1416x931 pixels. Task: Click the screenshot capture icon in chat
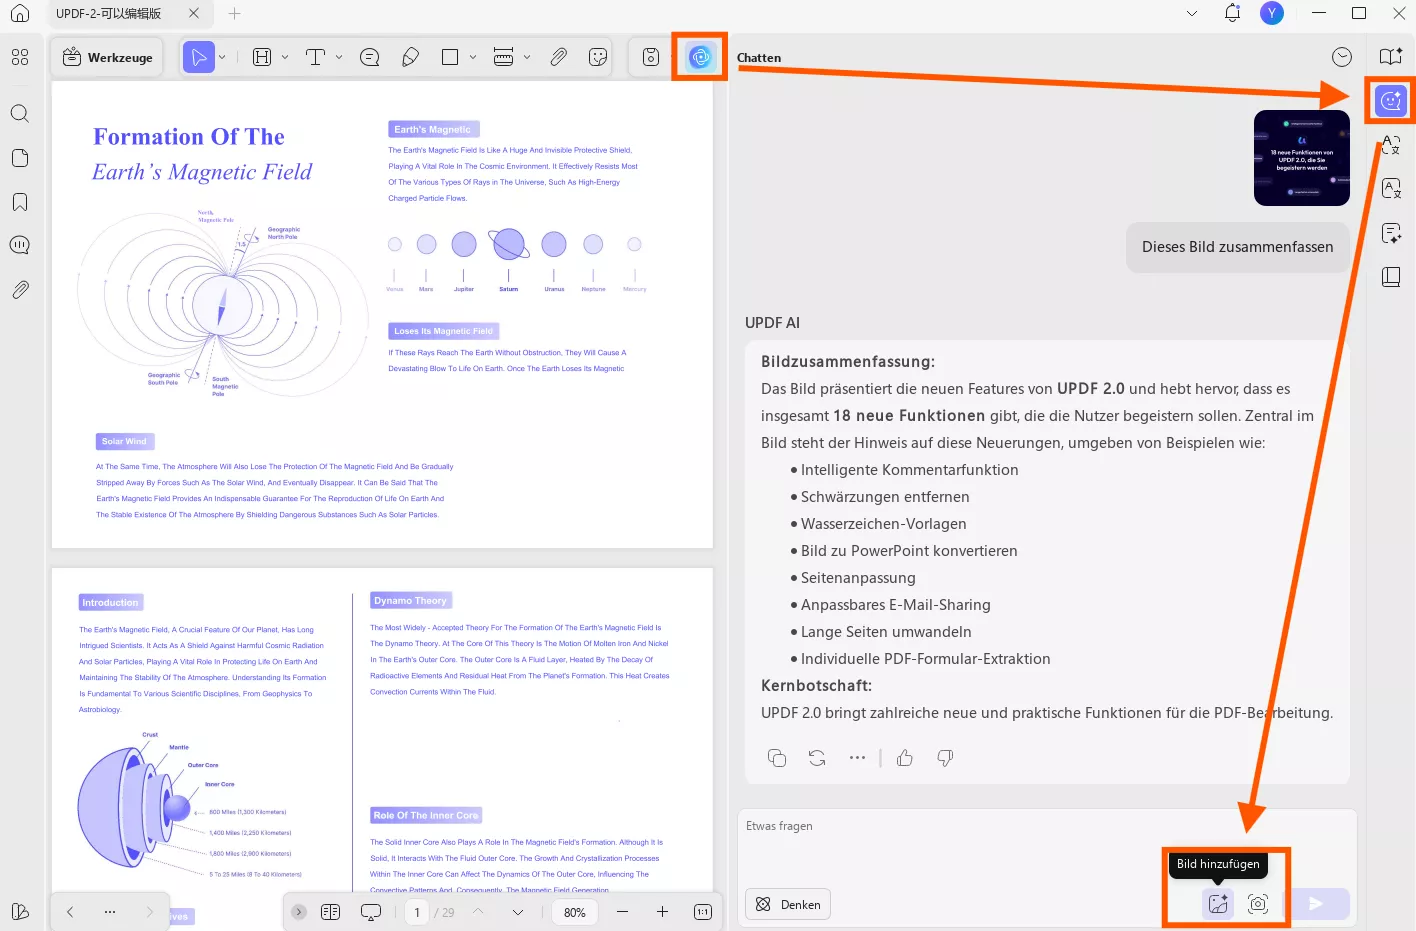tap(1258, 904)
